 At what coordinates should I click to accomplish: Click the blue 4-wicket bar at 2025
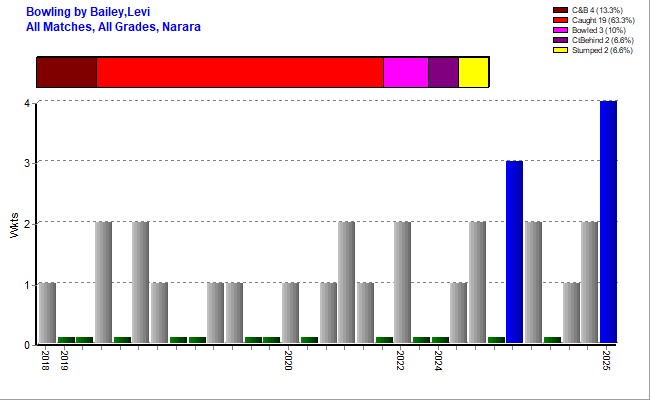point(609,222)
